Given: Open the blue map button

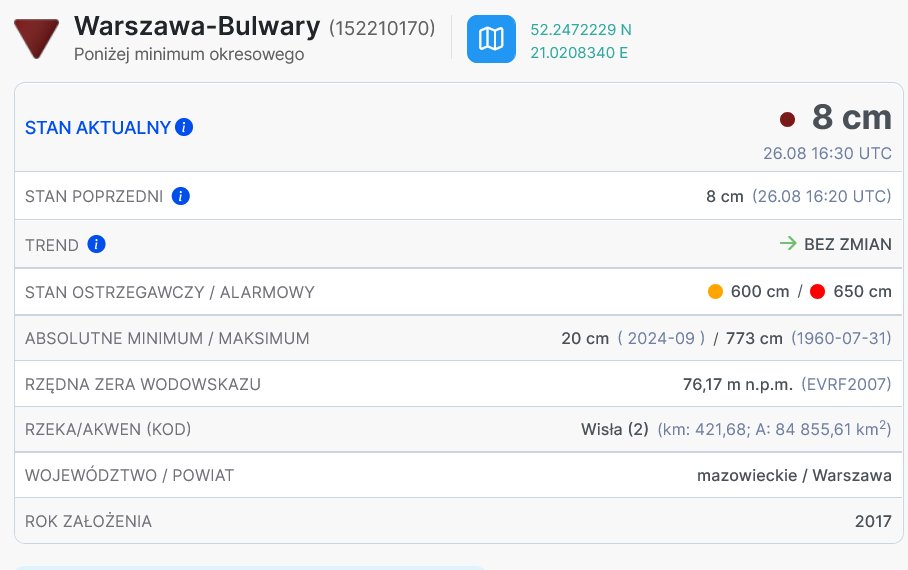Looking at the screenshot, I should pos(491,39).
